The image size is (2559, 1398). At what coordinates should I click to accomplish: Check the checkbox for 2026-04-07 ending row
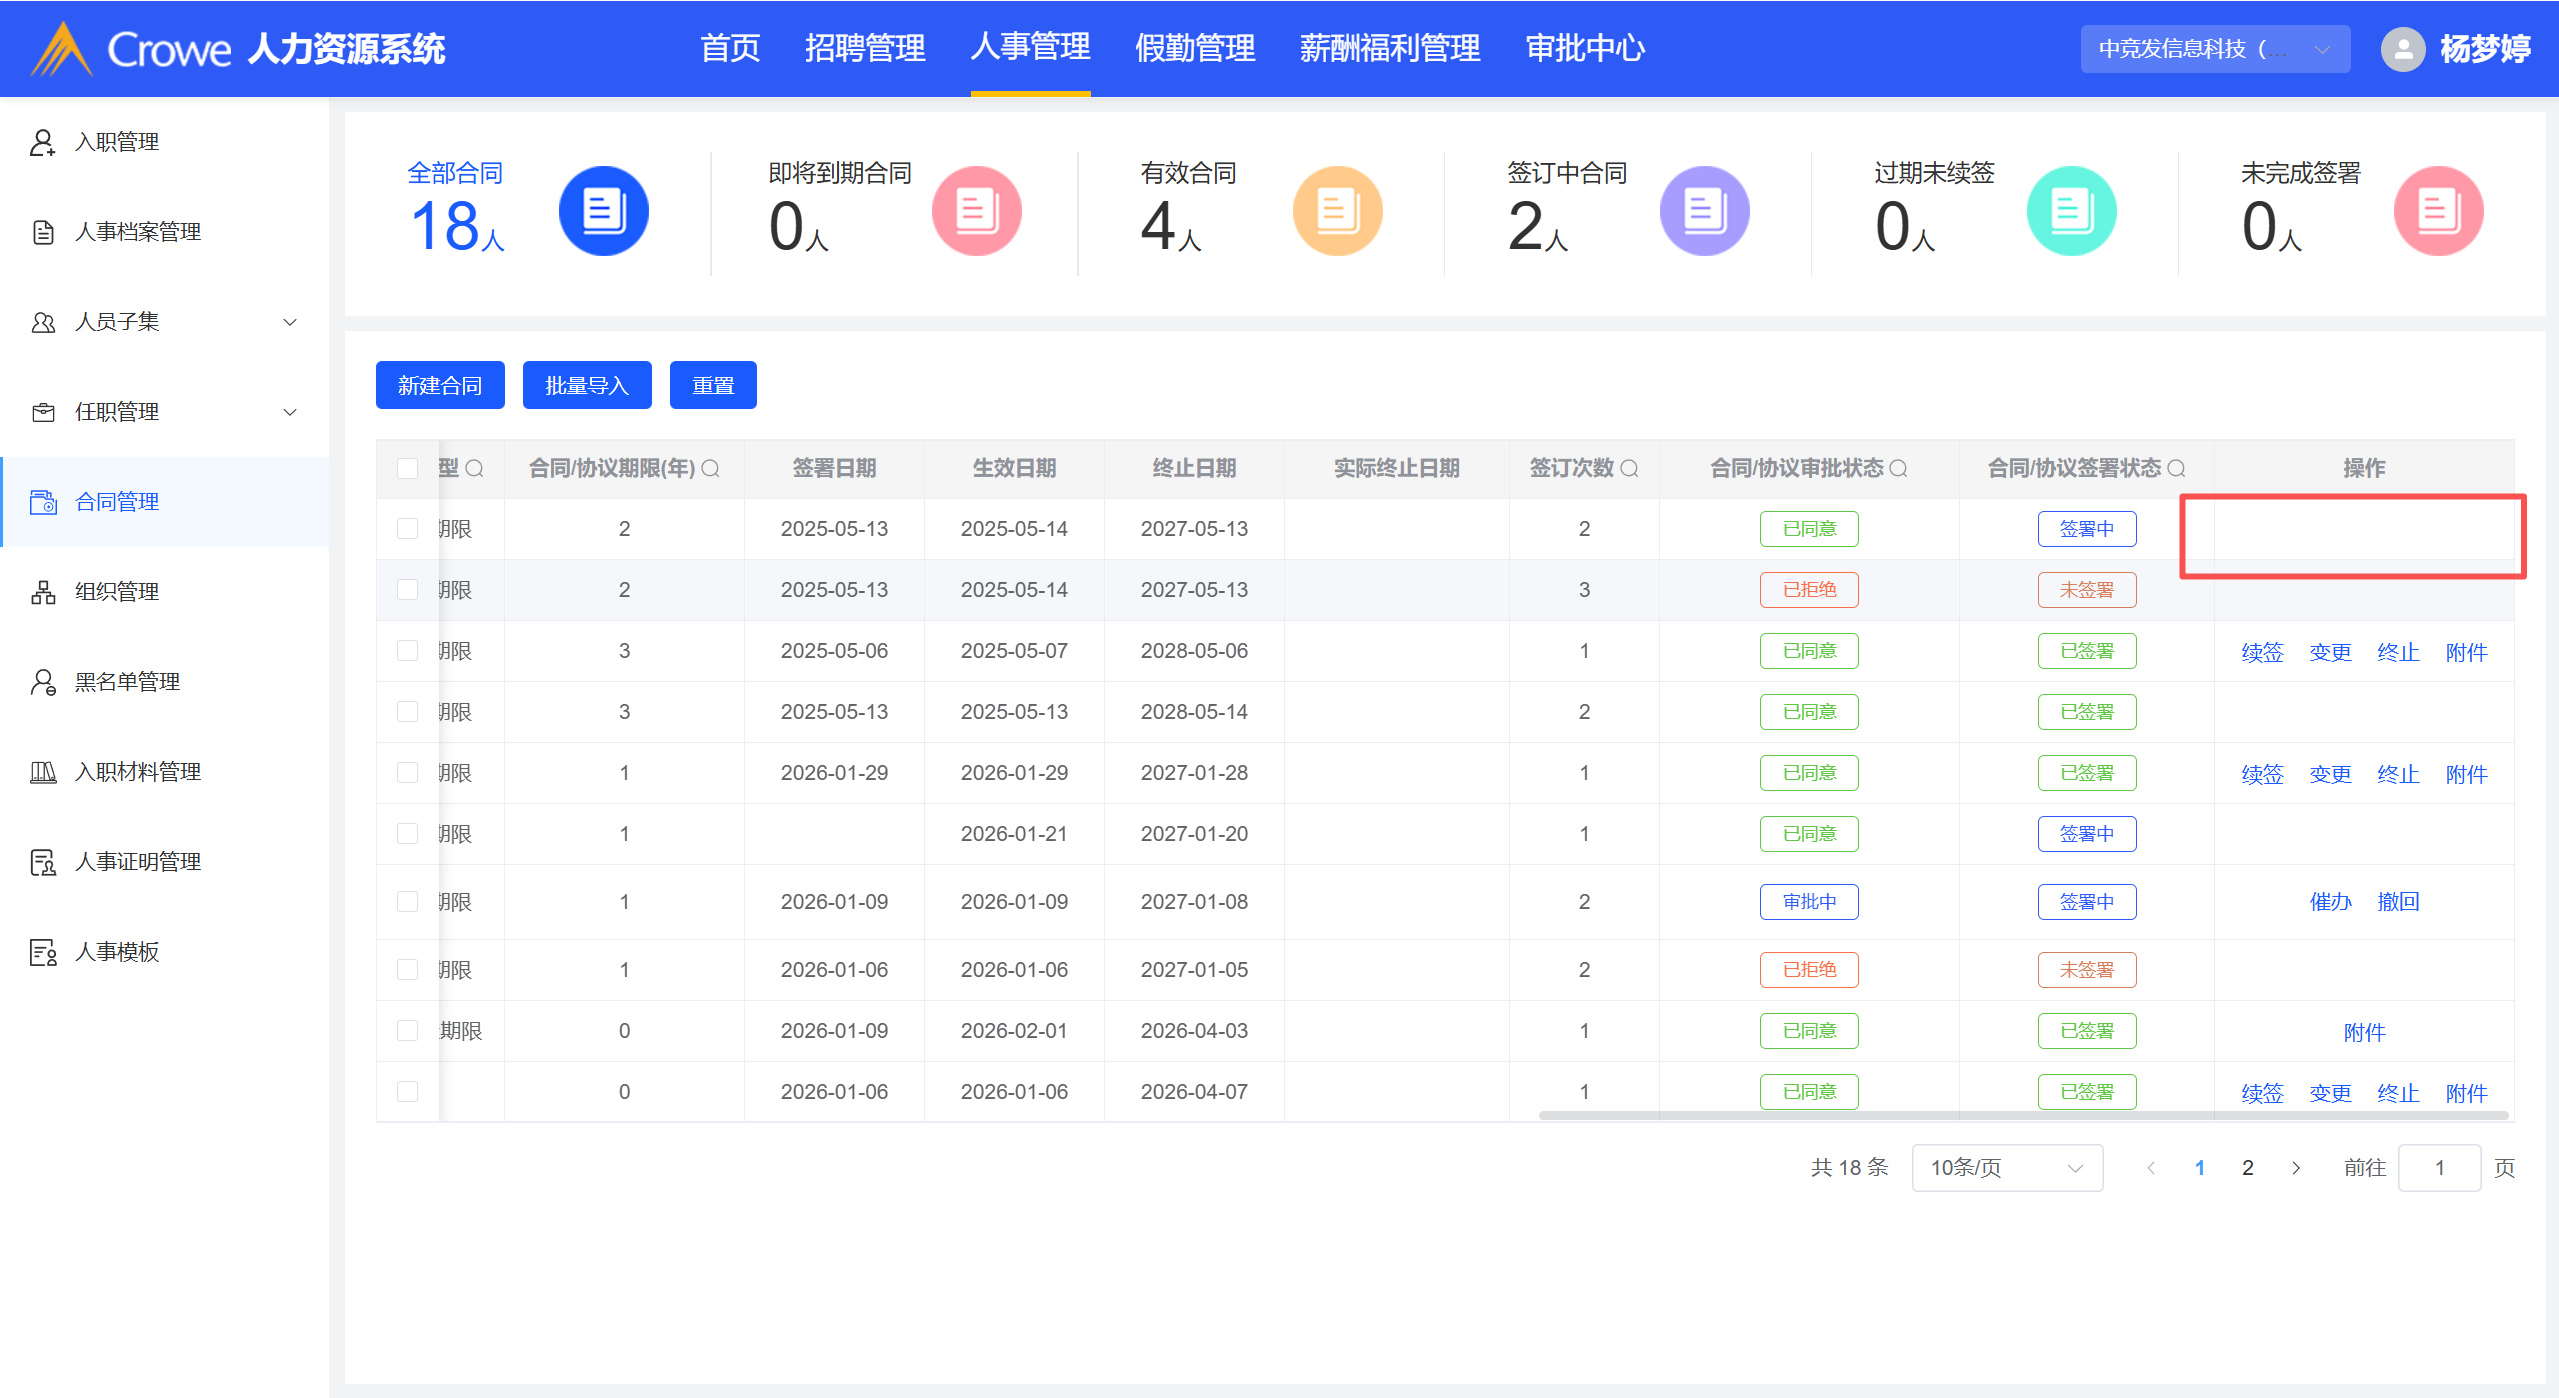pos(407,1091)
